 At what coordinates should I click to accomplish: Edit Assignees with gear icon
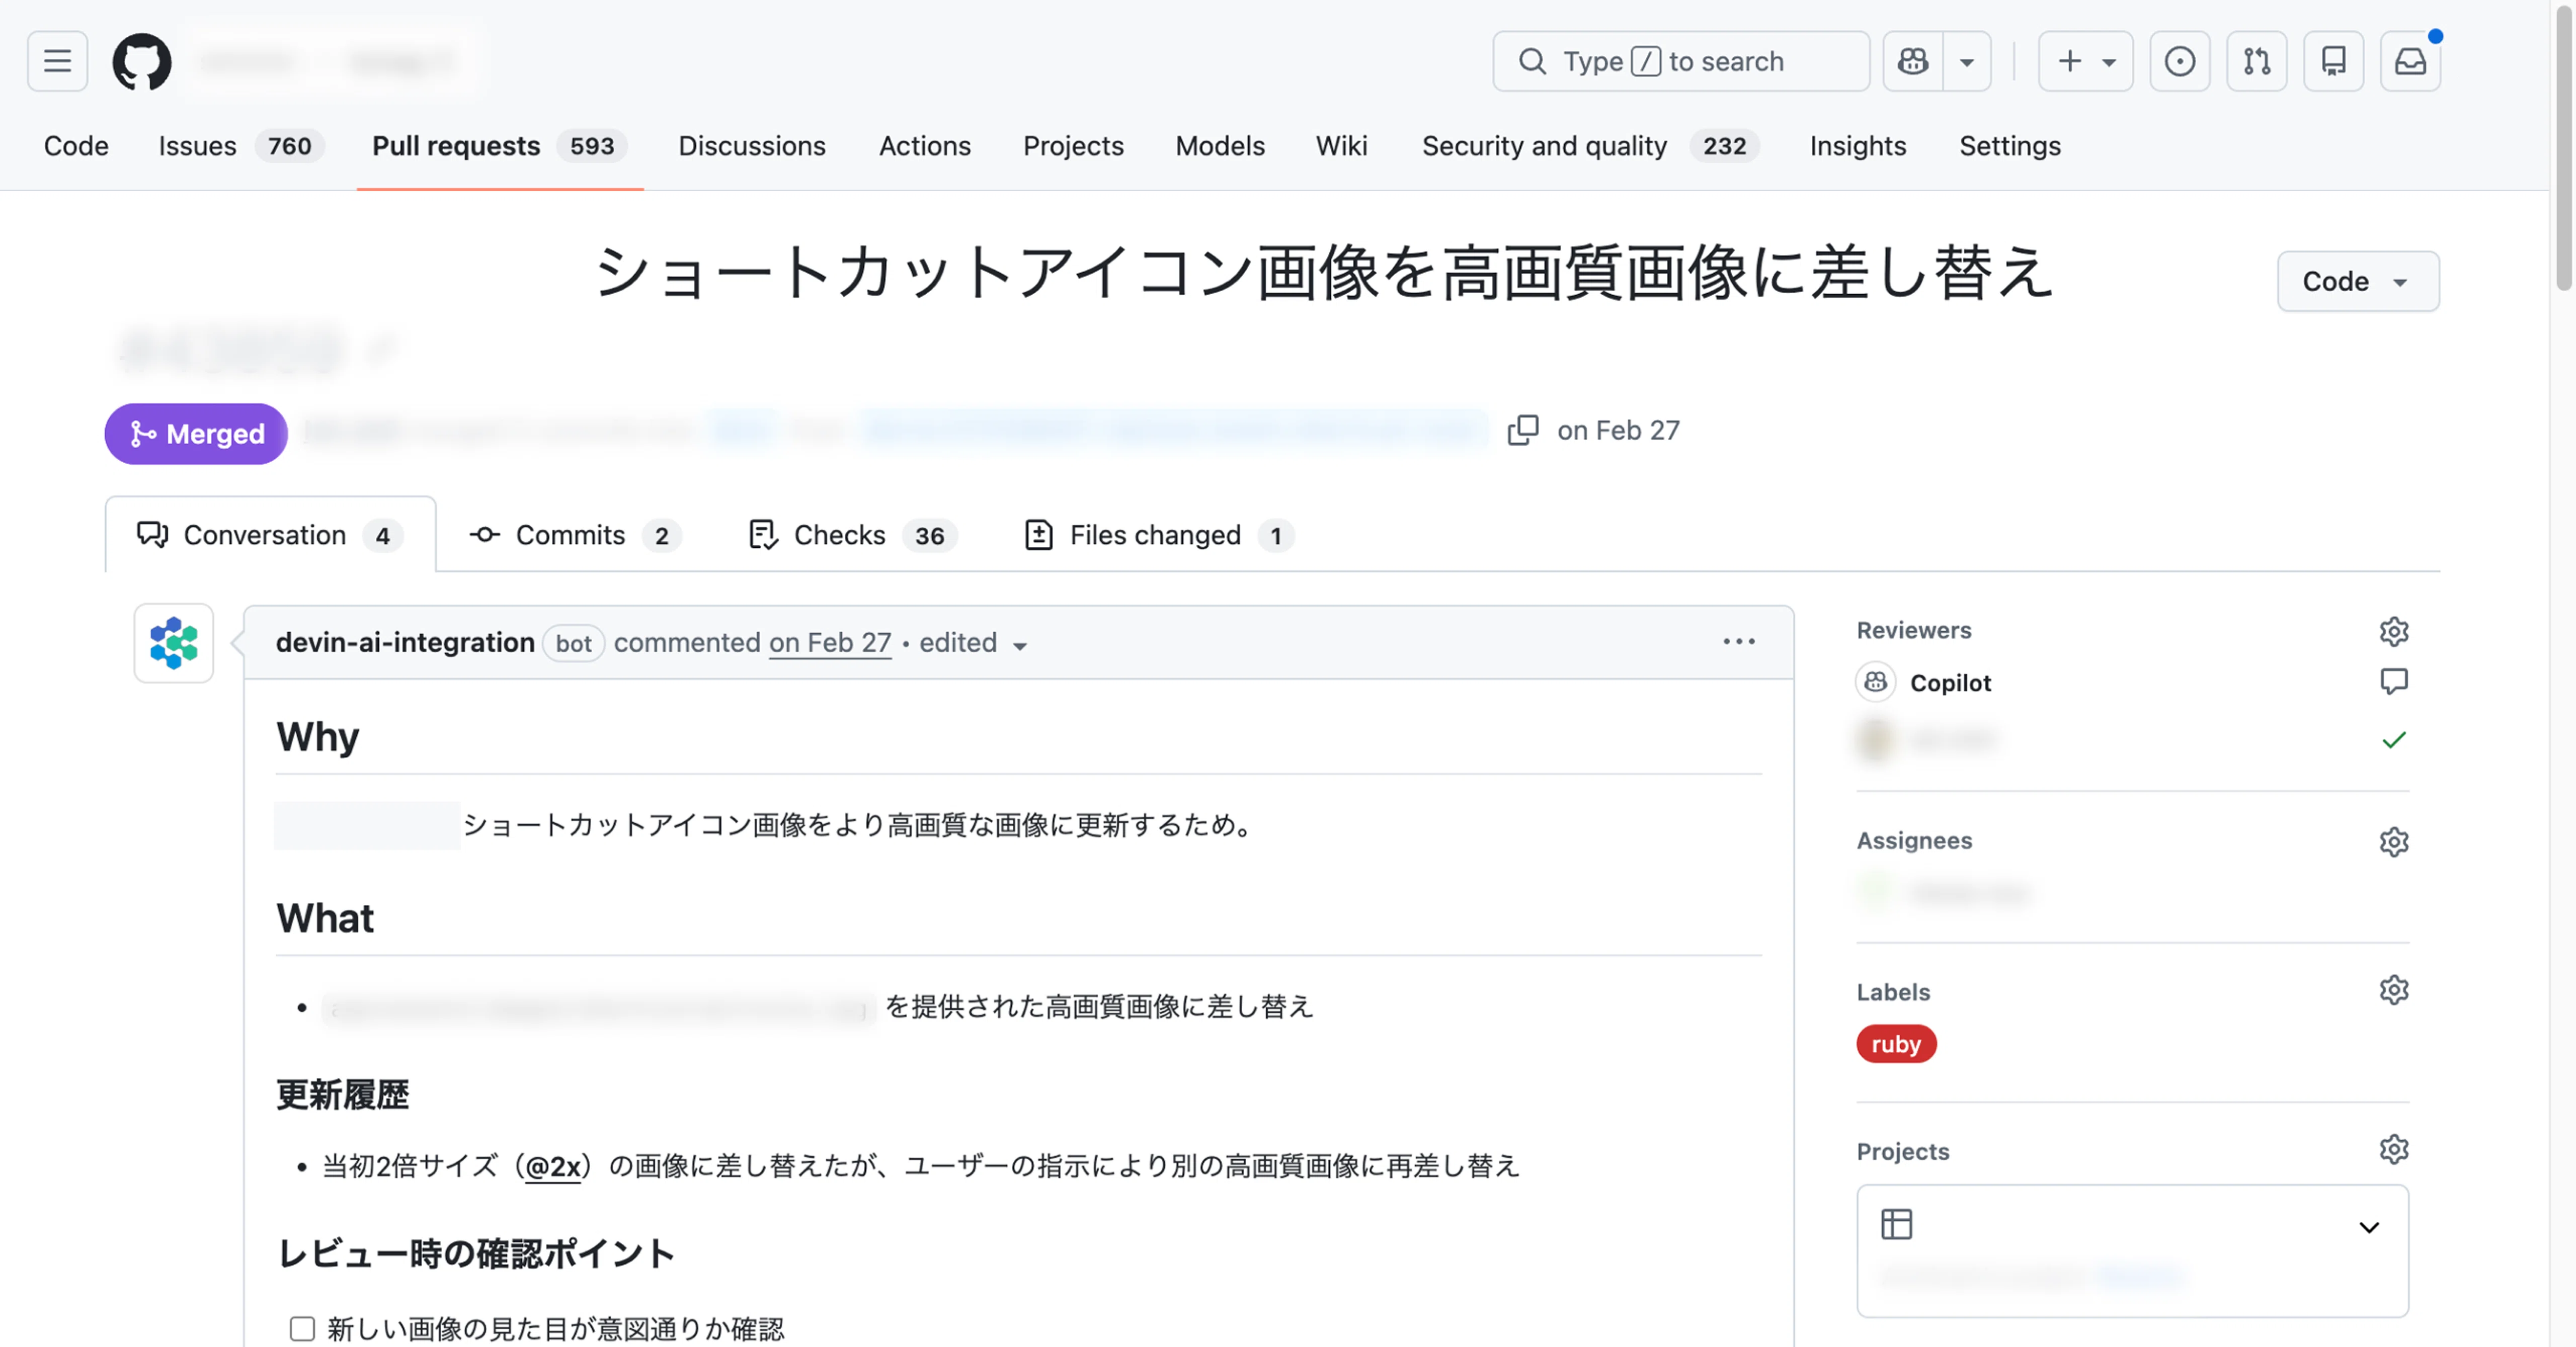click(x=2394, y=842)
